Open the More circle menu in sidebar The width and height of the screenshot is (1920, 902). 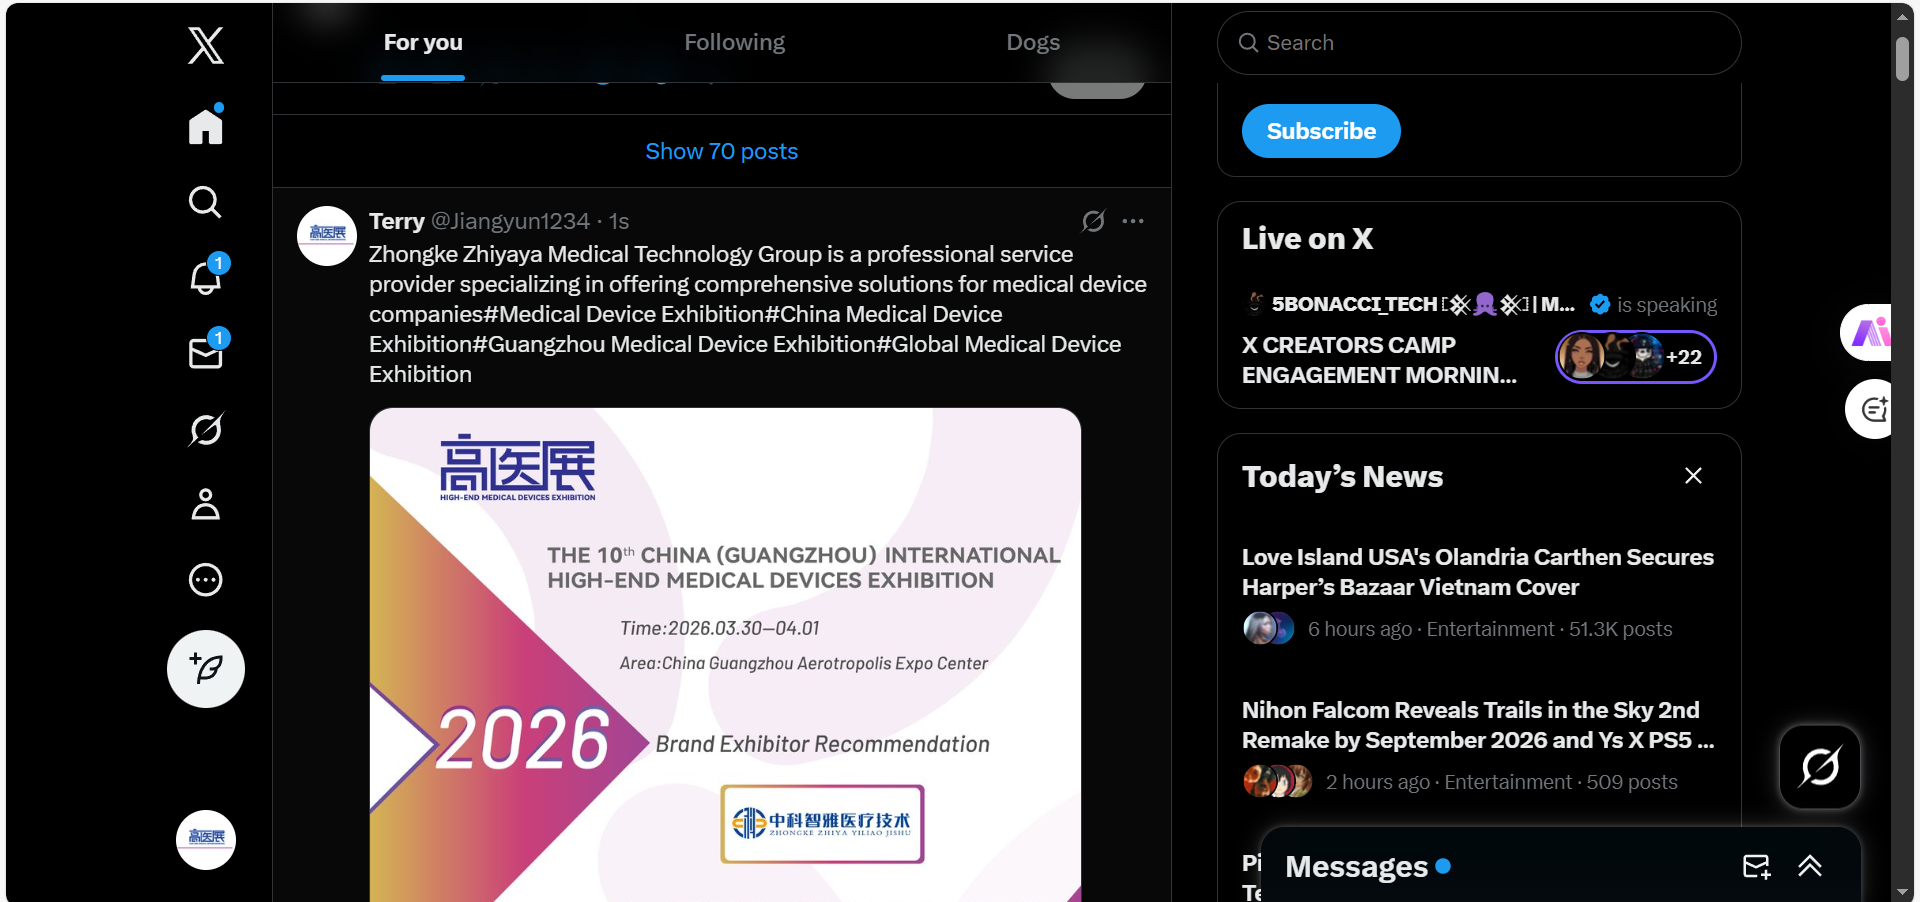click(x=206, y=580)
